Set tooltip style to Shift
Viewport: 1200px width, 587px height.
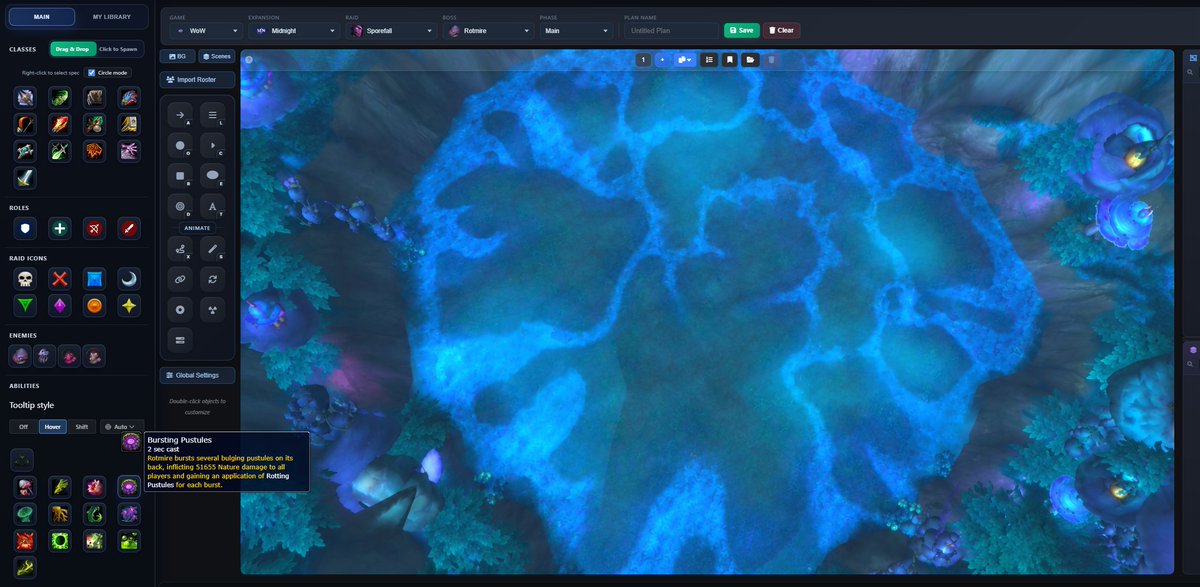click(82, 427)
